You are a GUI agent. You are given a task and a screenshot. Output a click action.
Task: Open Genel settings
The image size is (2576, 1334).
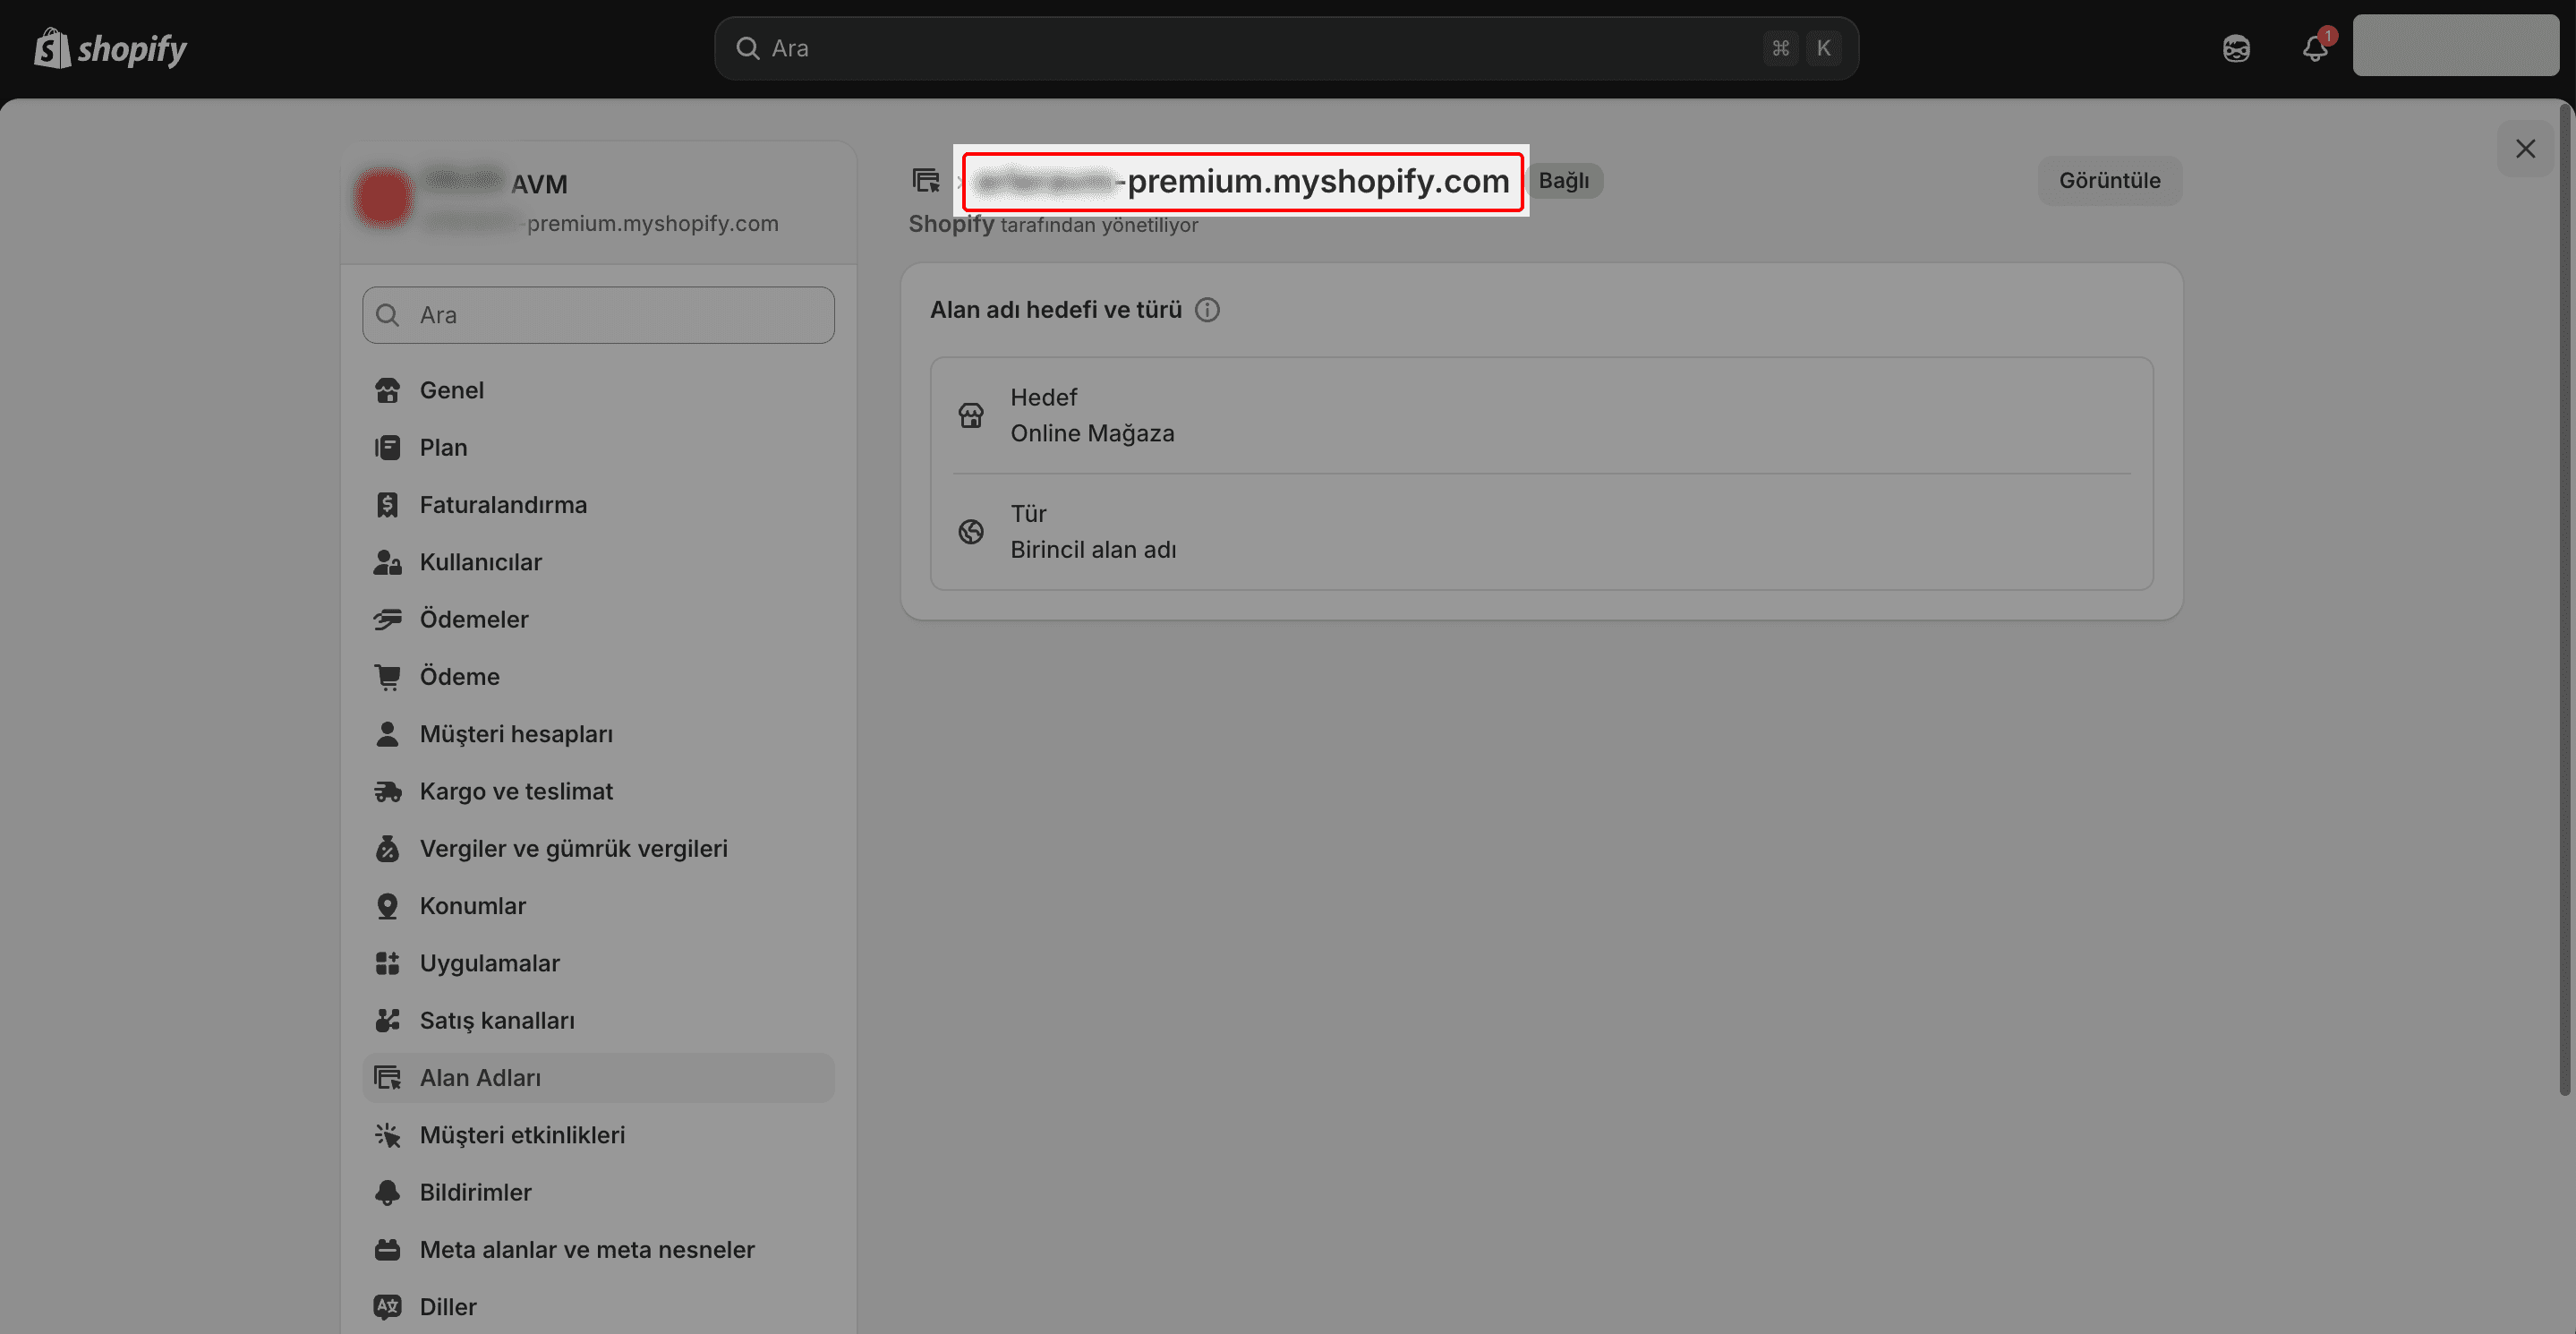click(451, 390)
